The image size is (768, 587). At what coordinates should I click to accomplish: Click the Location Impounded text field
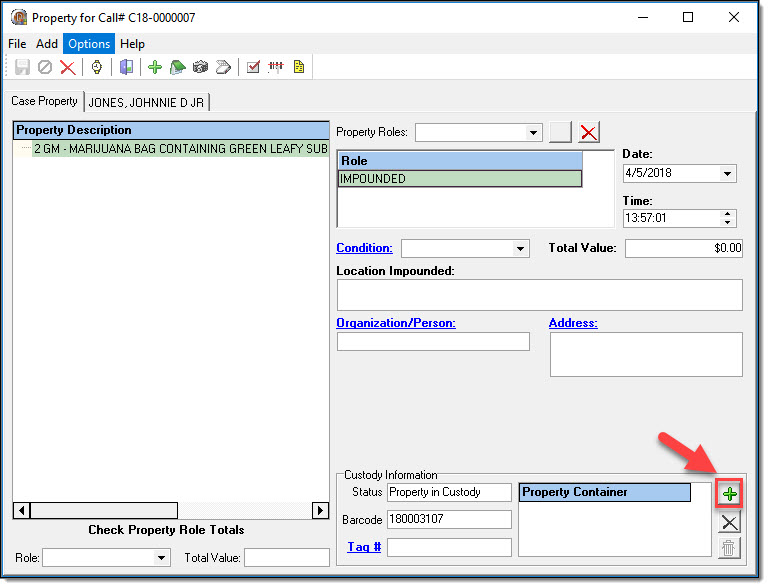tap(539, 295)
